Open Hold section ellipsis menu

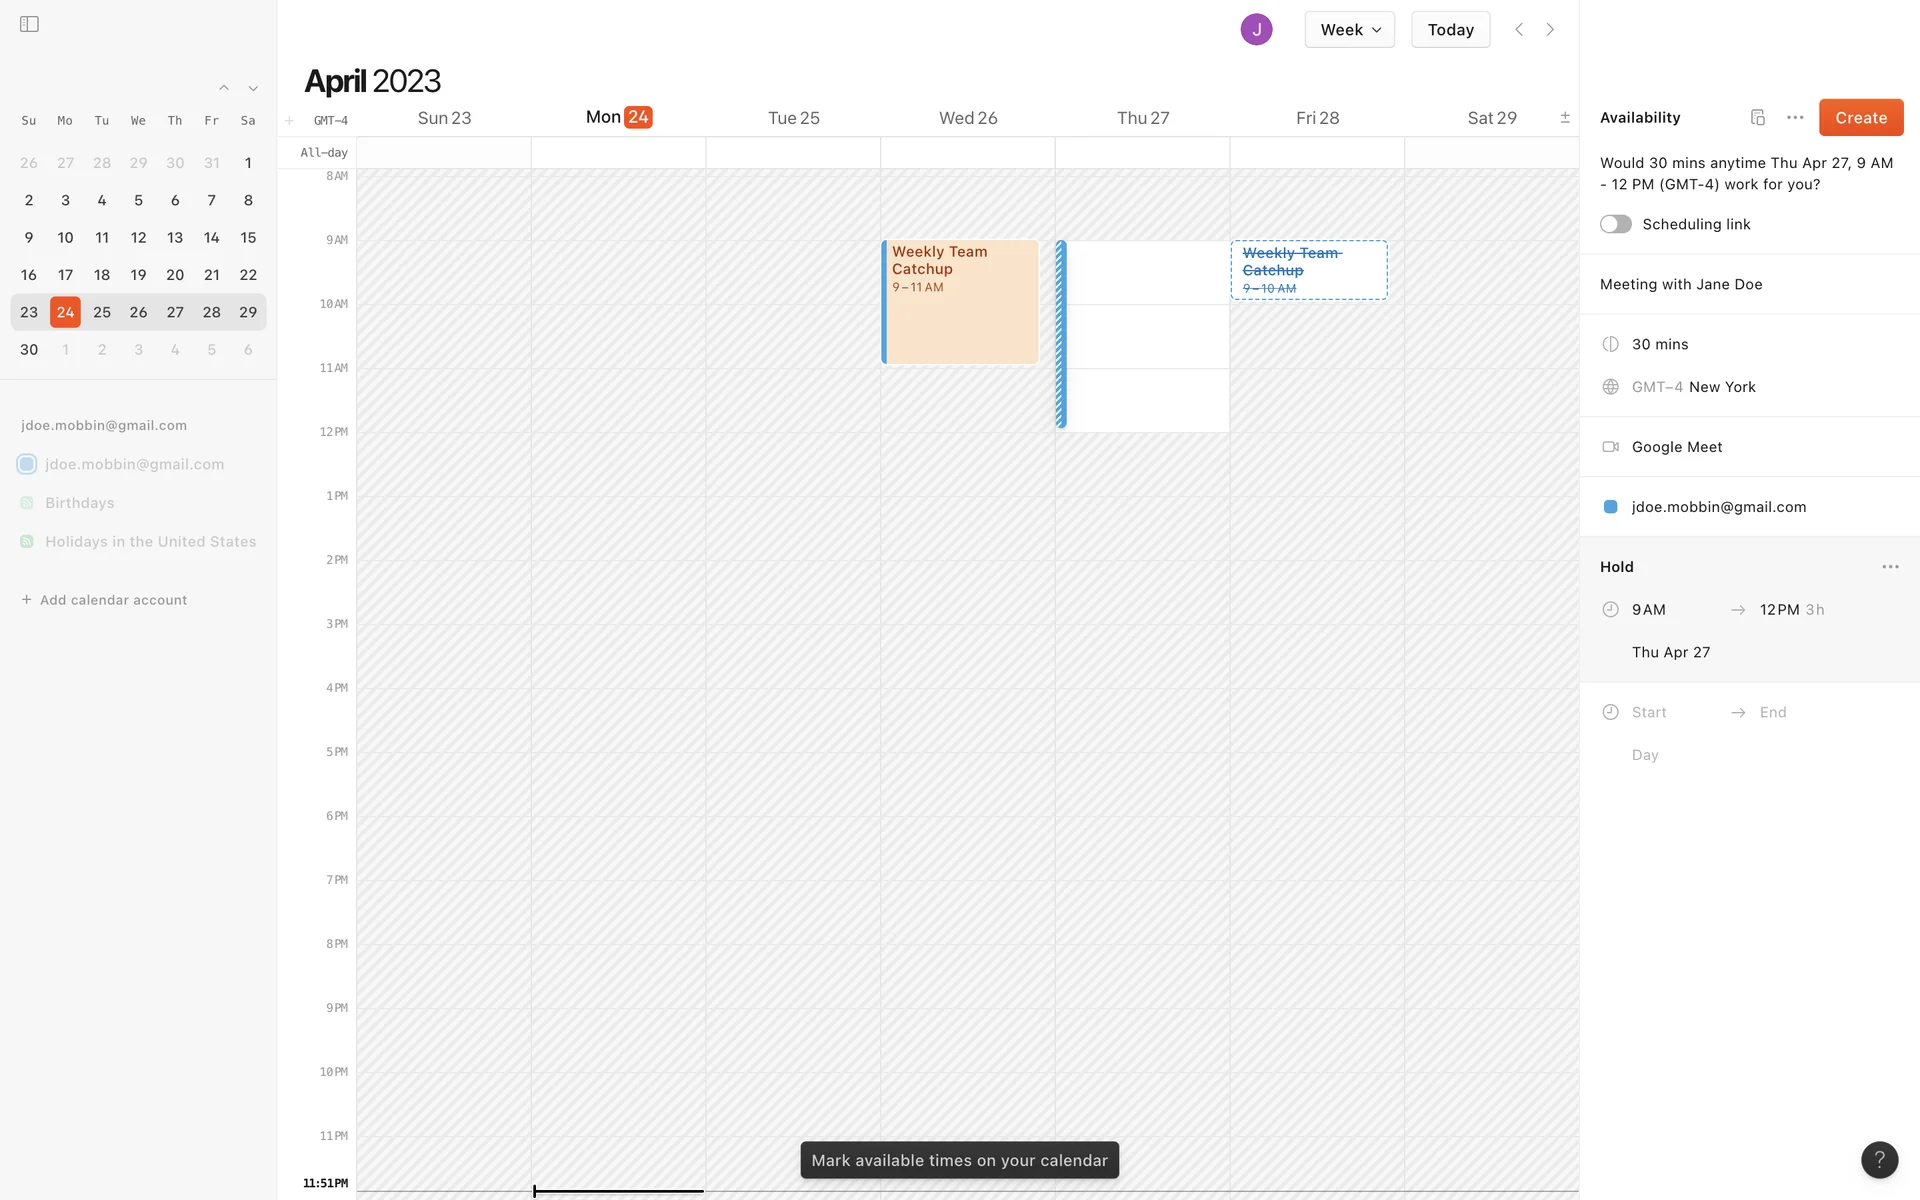(1889, 567)
